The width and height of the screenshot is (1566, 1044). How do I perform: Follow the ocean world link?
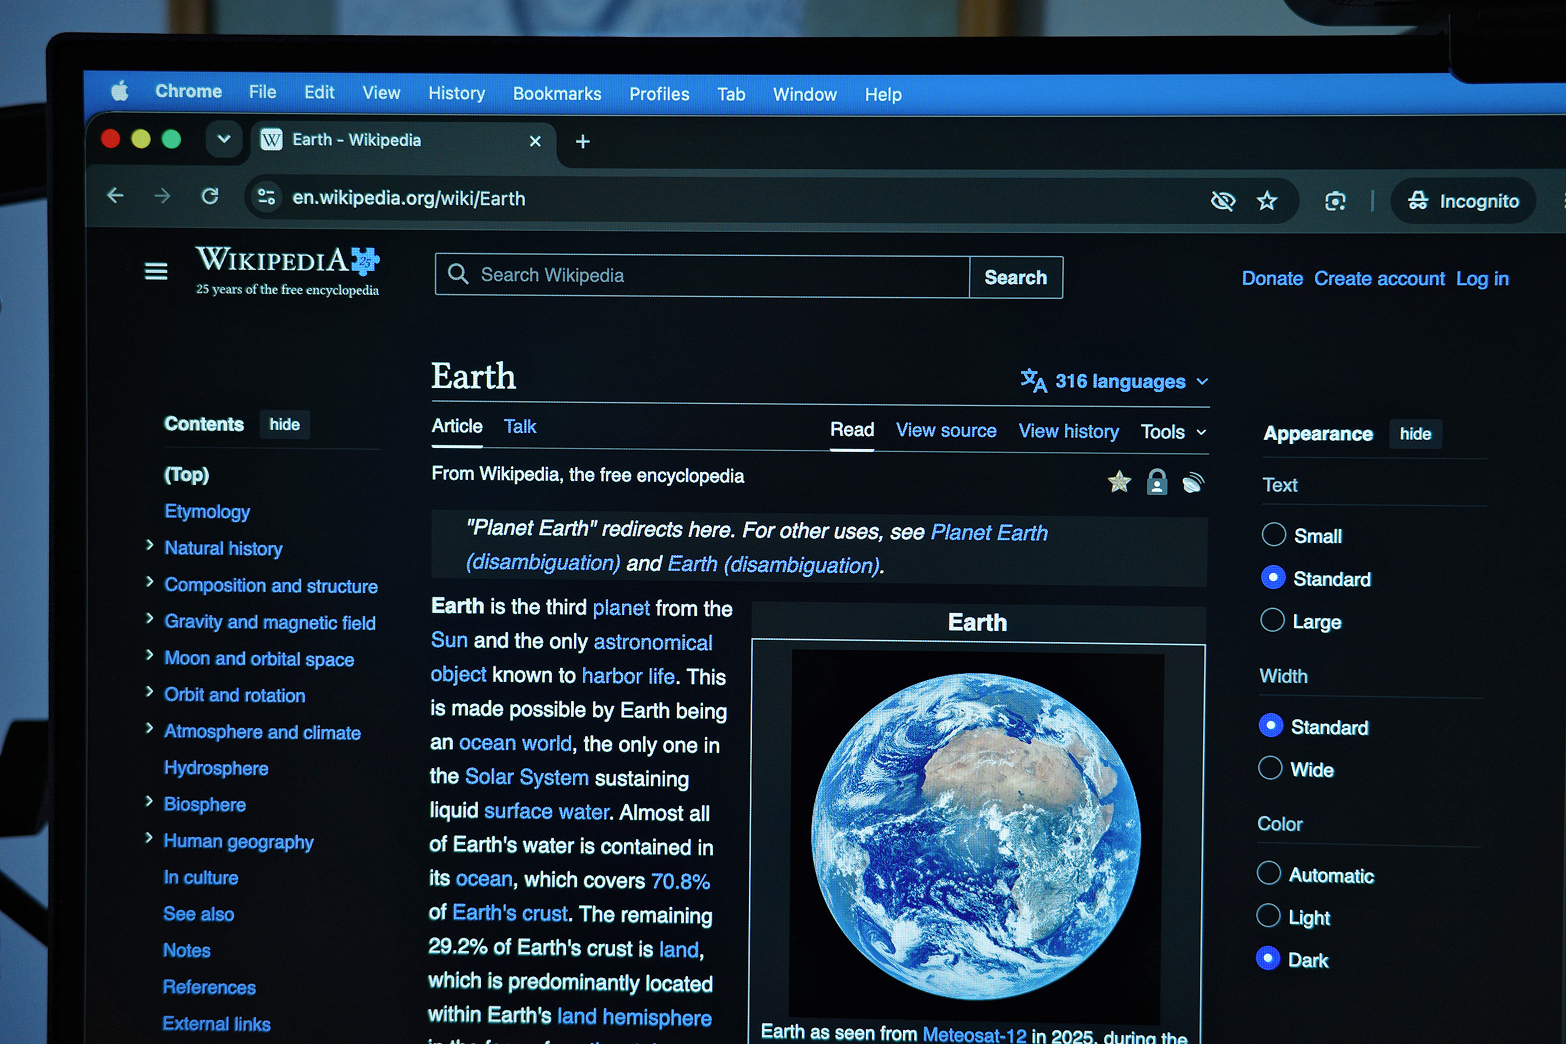[515, 743]
